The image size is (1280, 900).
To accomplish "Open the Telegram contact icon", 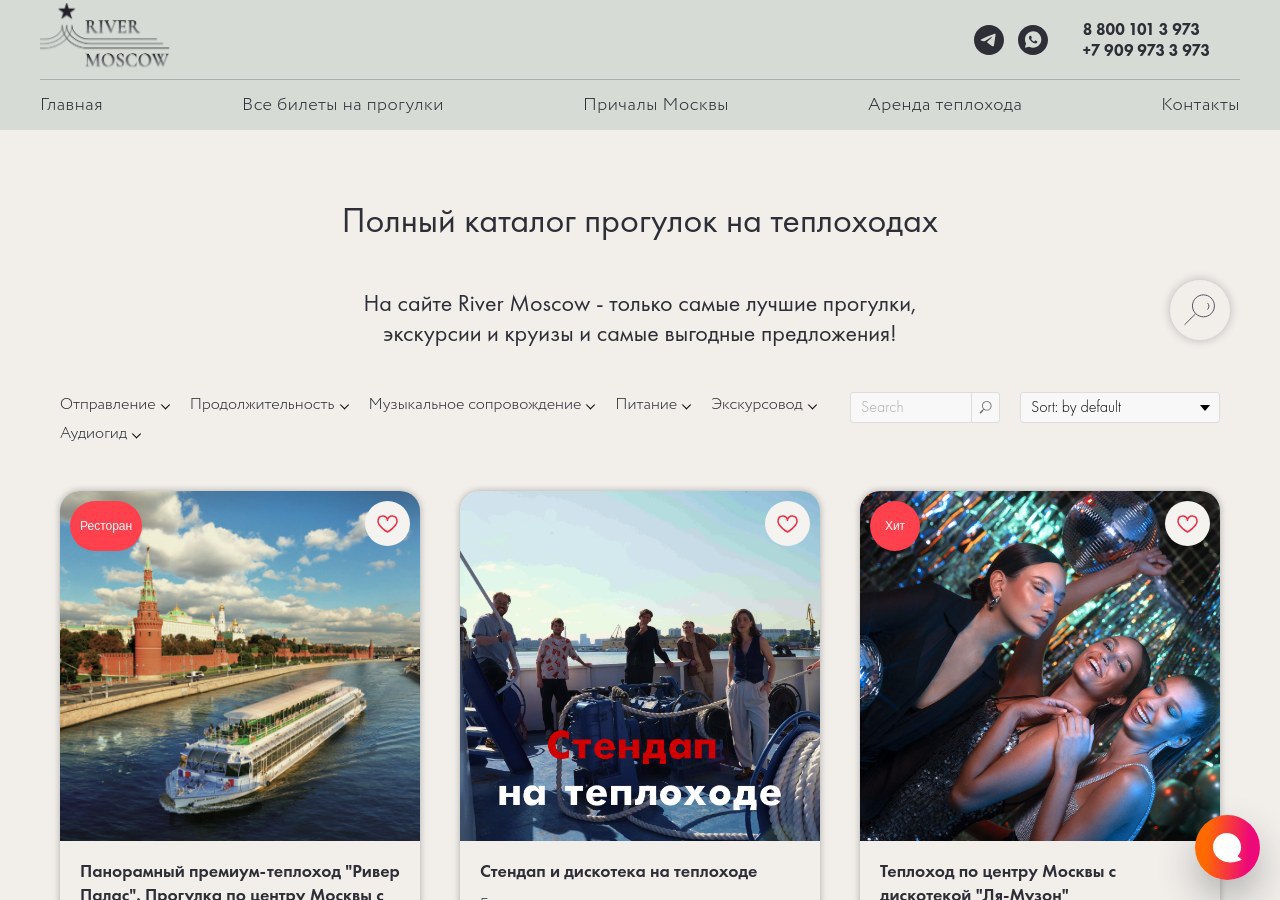I will tap(989, 40).
